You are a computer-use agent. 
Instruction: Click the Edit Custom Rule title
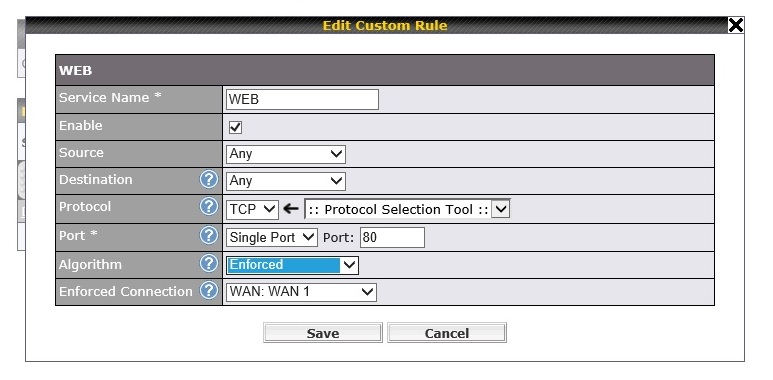pyautogui.click(x=385, y=26)
